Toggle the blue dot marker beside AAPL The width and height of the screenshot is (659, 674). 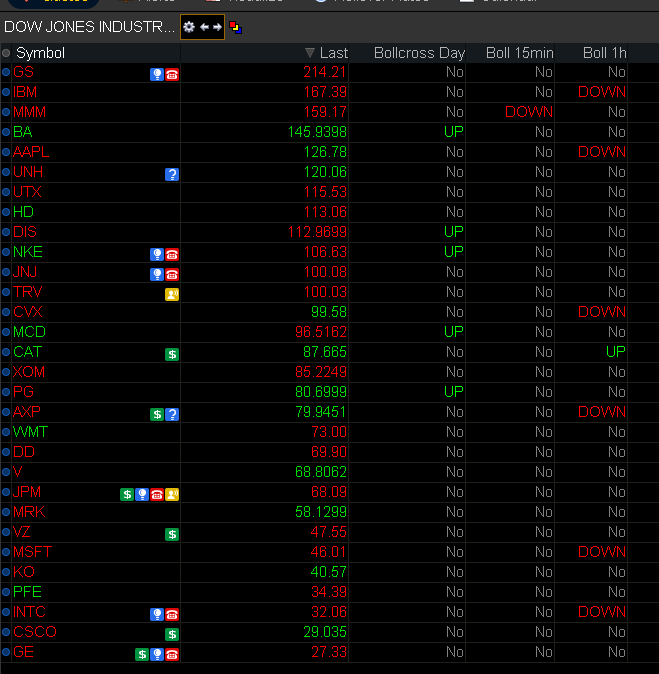pos(6,152)
